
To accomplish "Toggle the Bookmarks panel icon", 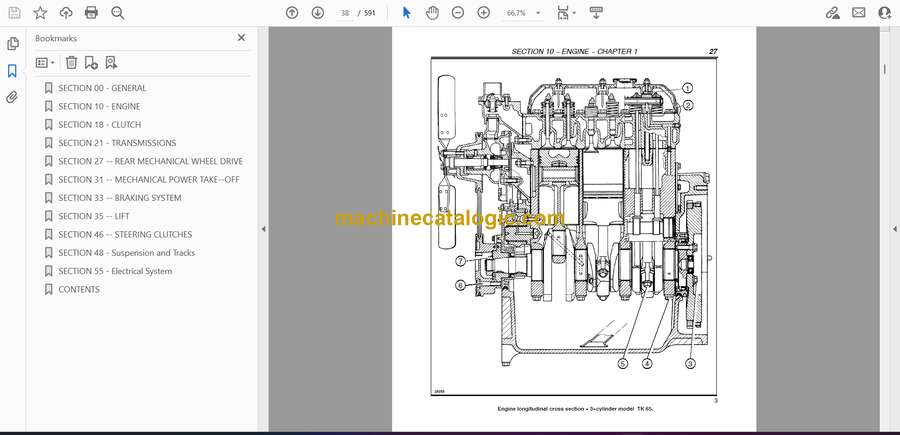I will pyautogui.click(x=12, y=71).
